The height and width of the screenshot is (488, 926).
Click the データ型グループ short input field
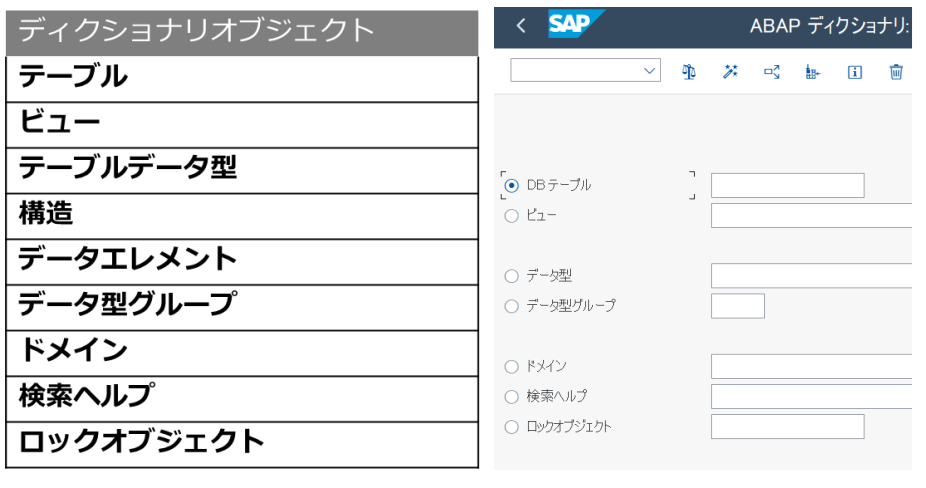(x=738, y=306)
